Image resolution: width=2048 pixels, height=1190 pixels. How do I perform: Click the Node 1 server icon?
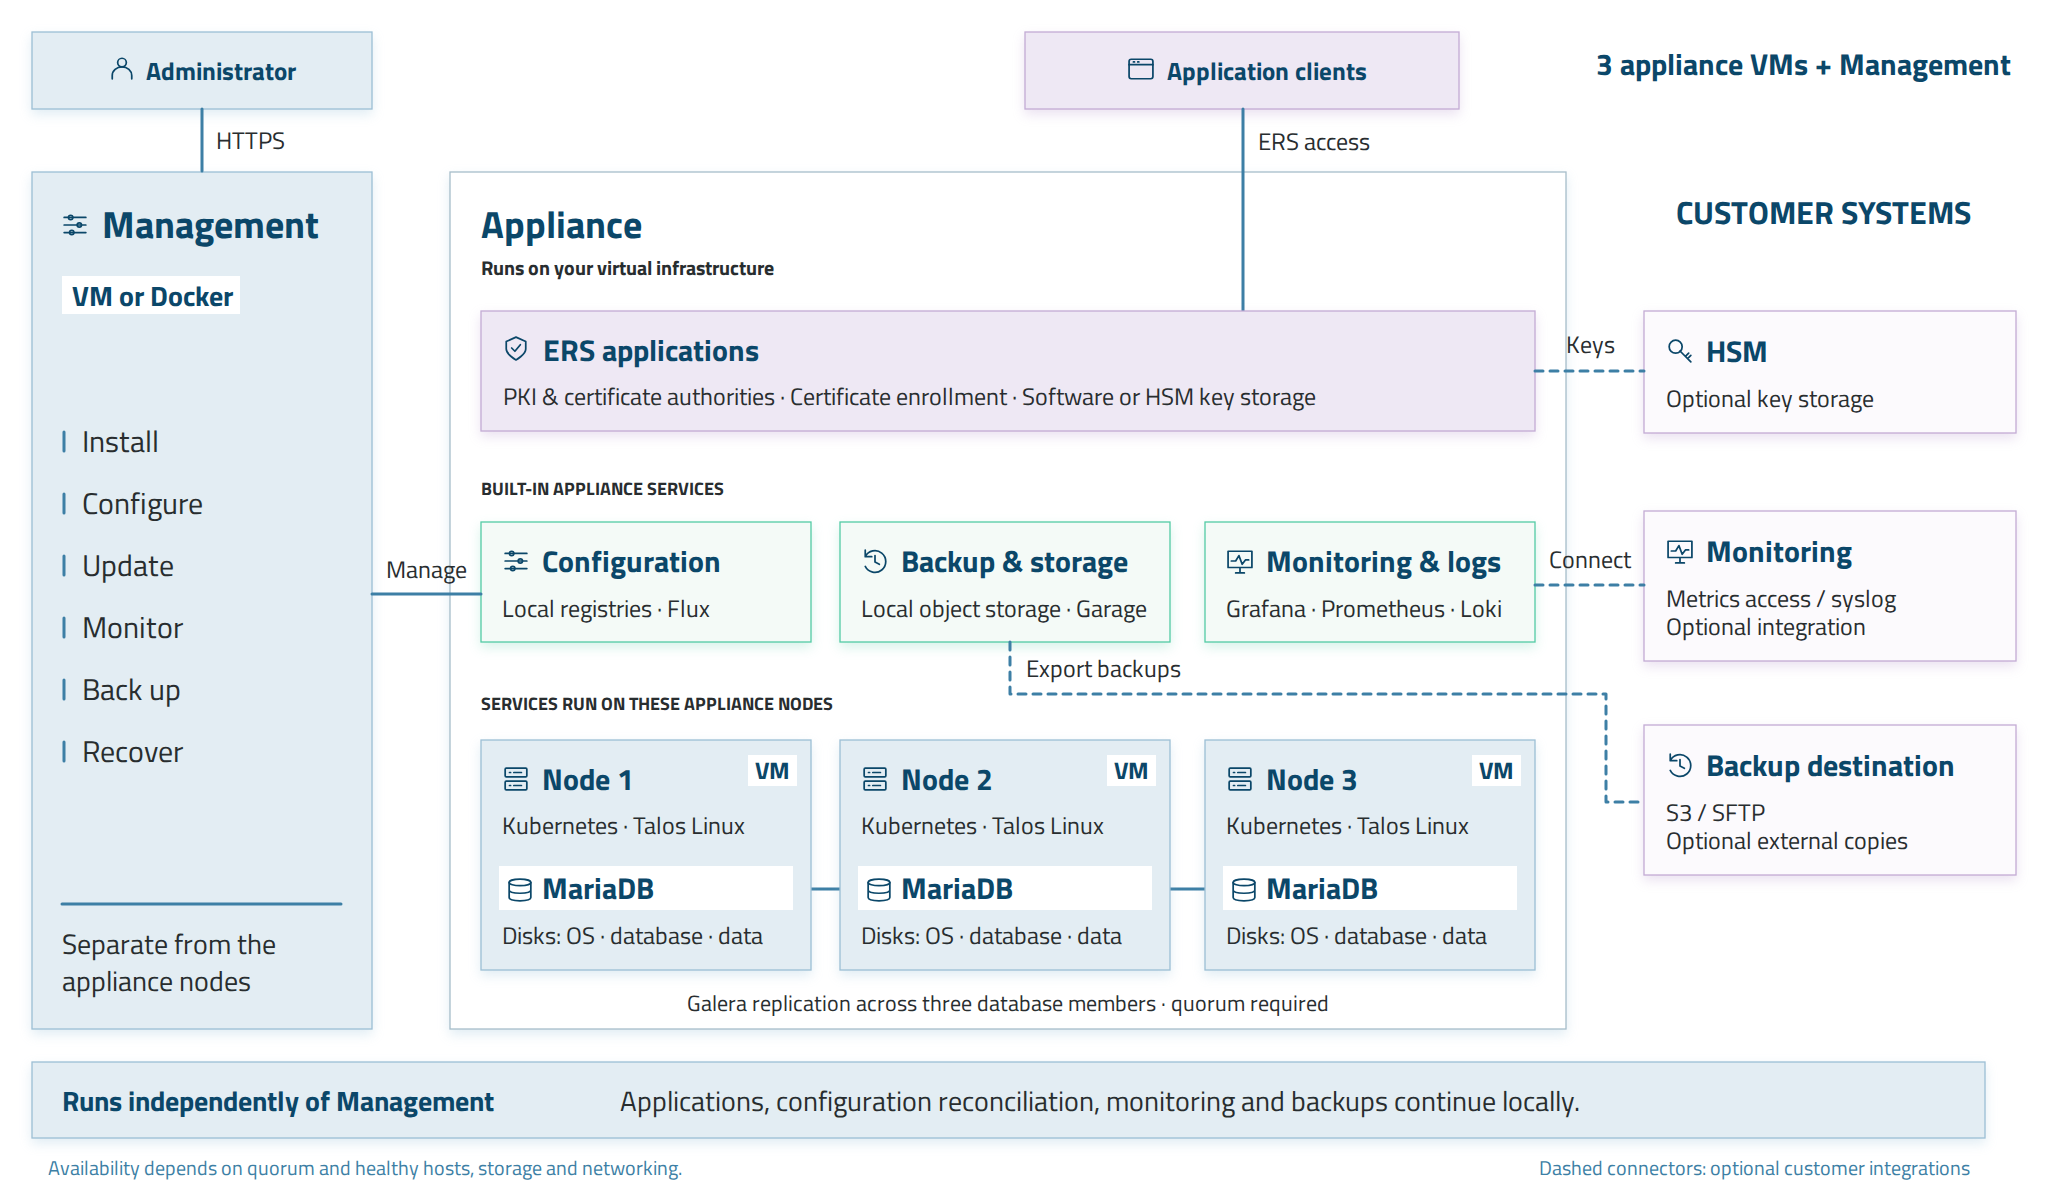point(516,779)
